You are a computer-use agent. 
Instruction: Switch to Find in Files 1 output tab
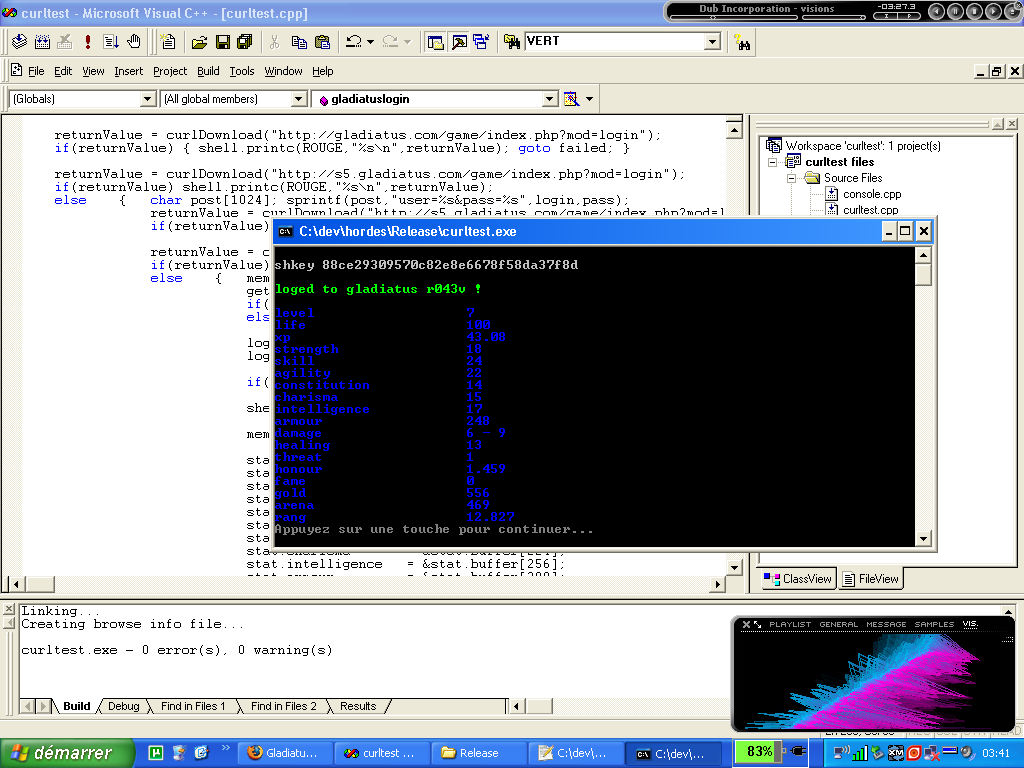coord(192,706)
